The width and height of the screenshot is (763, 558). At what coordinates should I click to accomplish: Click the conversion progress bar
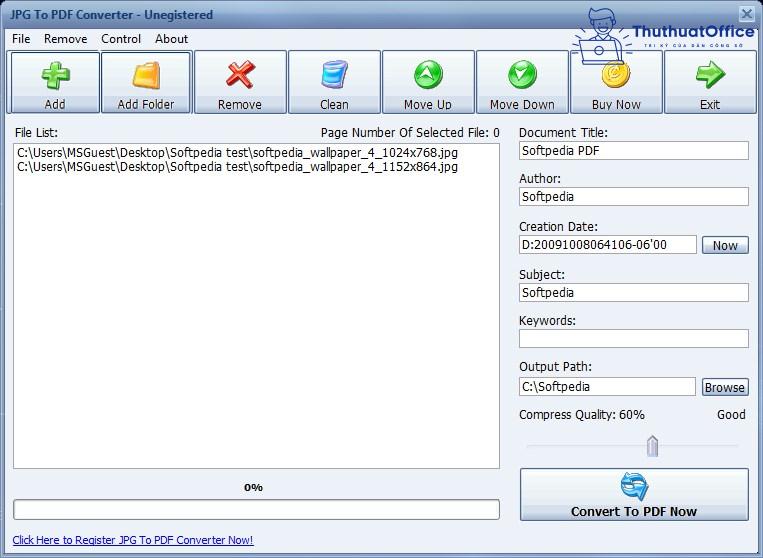pyautogui.click(x=256, y=509)
